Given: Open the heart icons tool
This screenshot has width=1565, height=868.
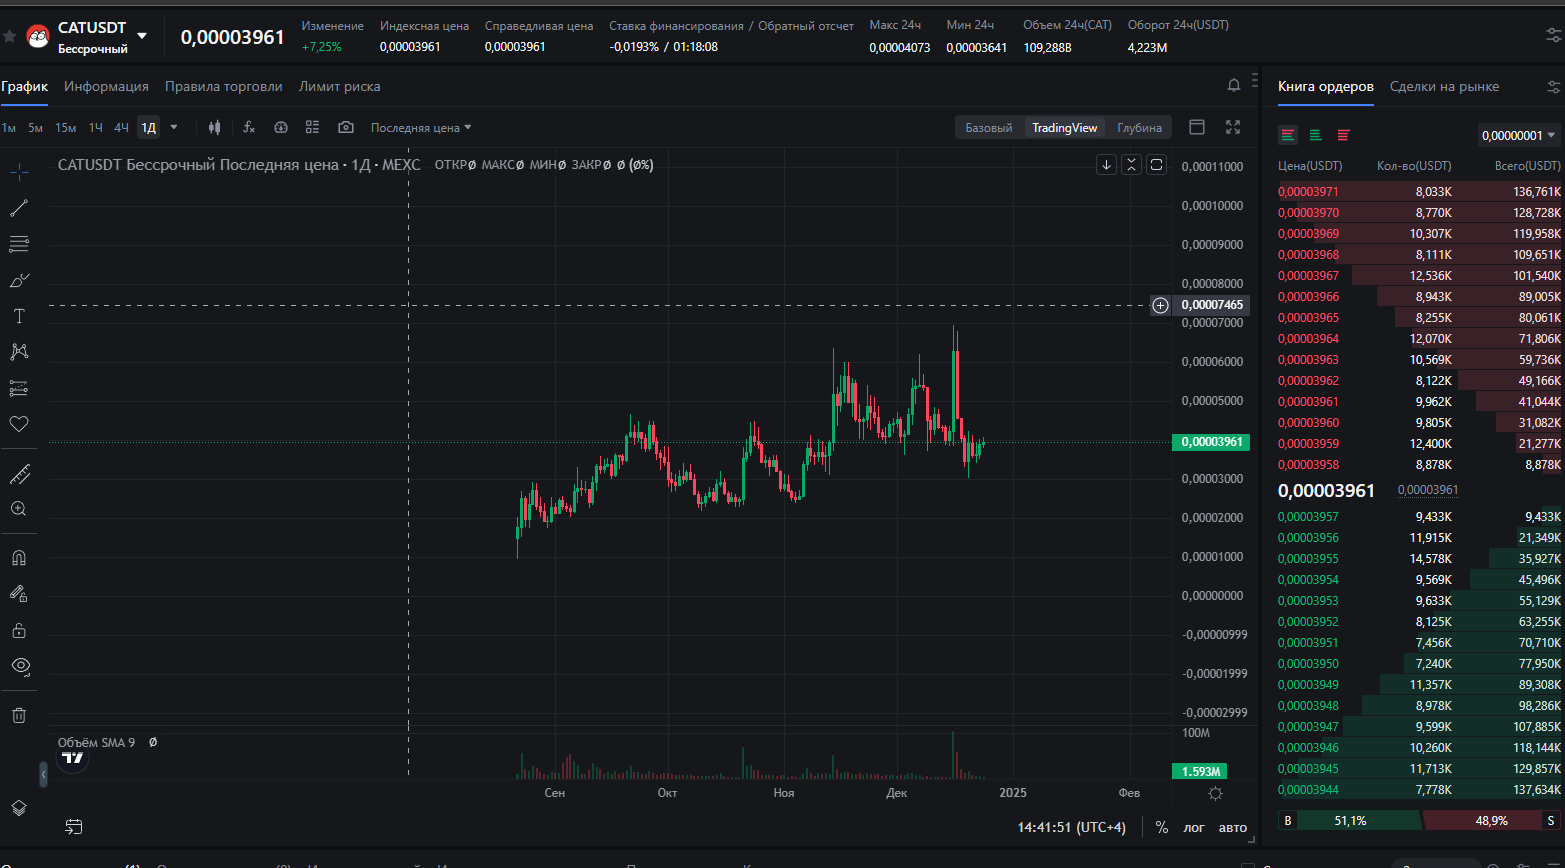Looking at the screenshot, I should [19, 424].
